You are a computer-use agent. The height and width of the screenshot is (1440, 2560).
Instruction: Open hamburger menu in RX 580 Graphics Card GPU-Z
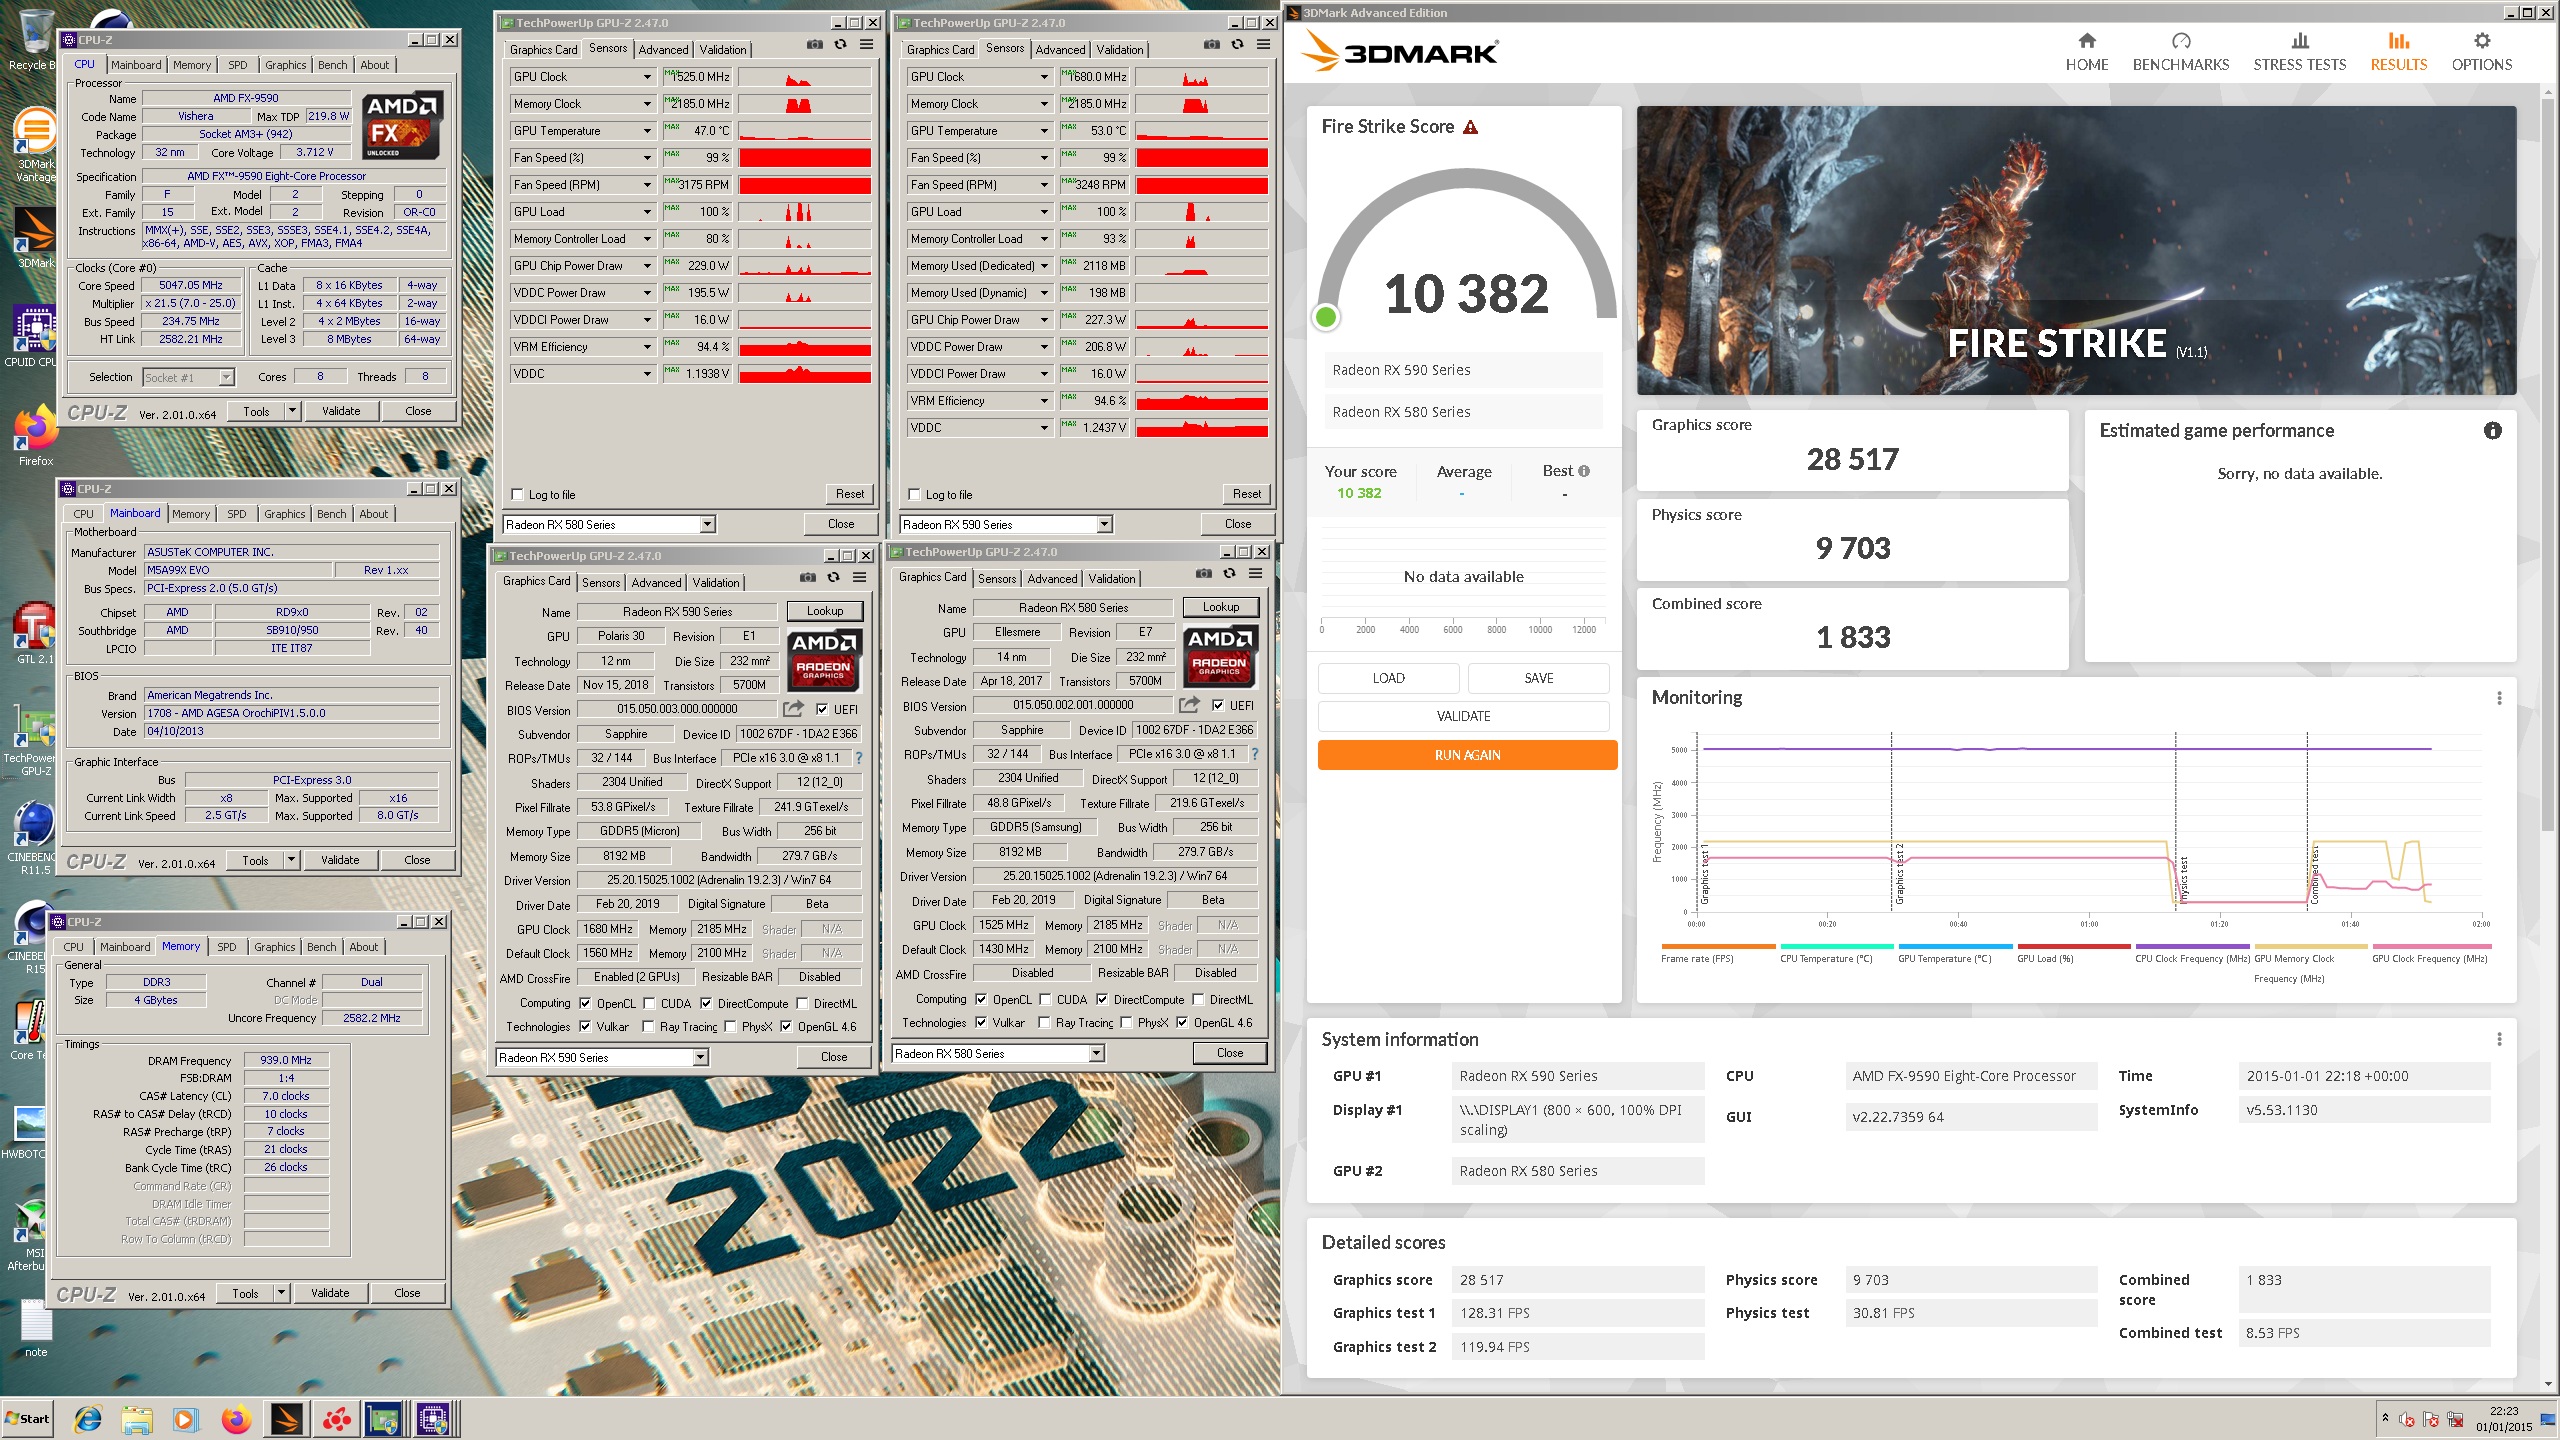pos(1256,574)
